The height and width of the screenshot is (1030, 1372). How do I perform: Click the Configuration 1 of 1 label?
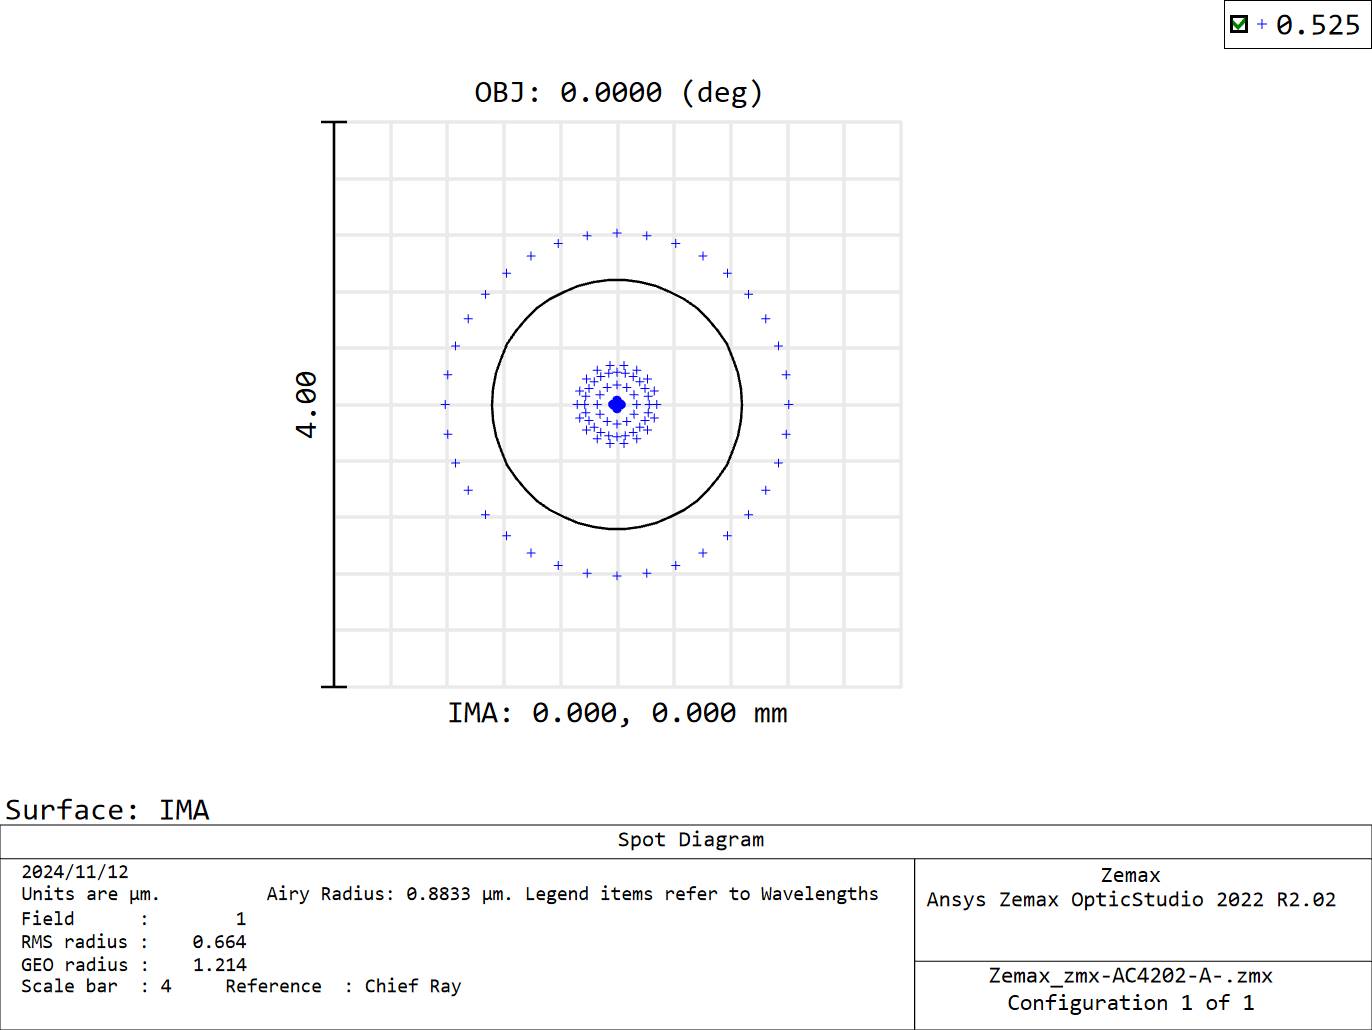point(1130,1003)
